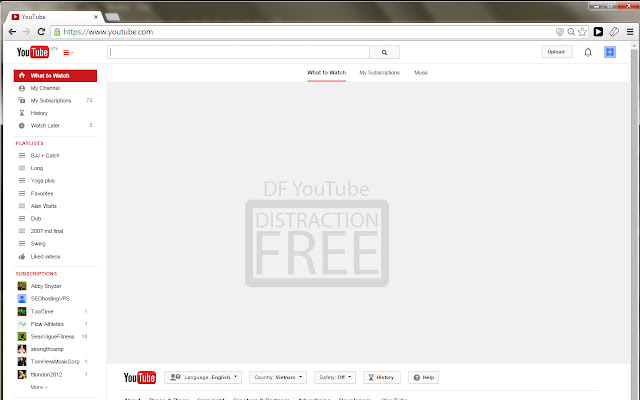Focus the YouTube search field
This screenshot has width=640, height=400.
(x=238, y=52)
